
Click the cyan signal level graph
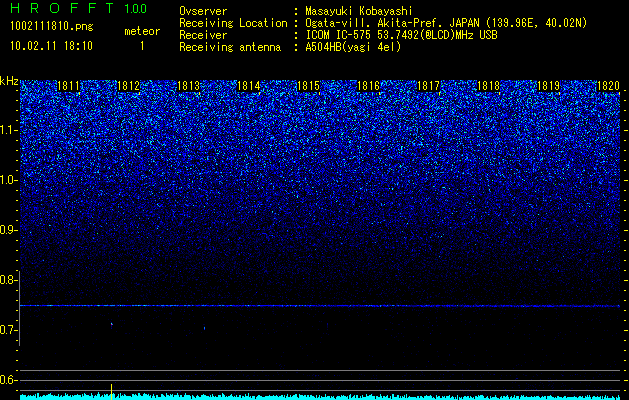coord(320,396)
